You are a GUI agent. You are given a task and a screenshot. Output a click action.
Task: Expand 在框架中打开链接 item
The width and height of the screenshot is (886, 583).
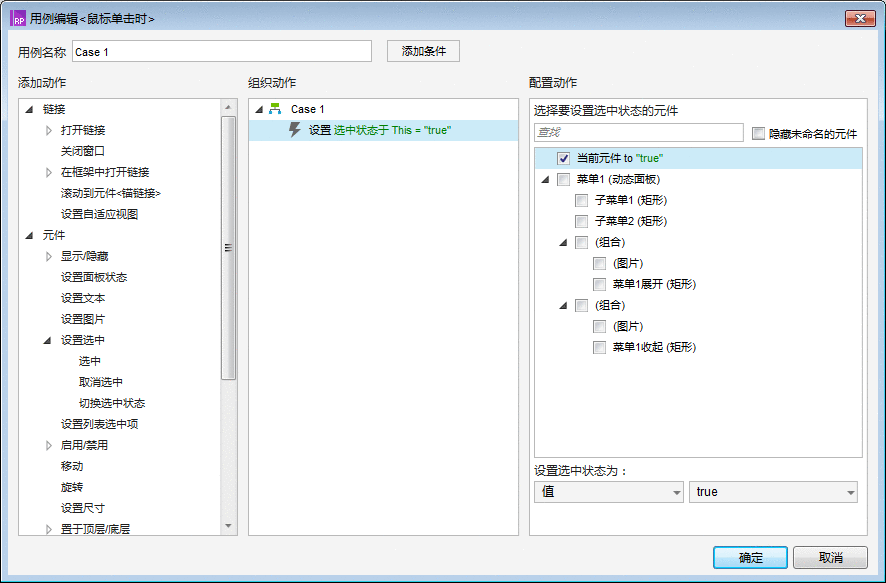(x=49, y=172)
